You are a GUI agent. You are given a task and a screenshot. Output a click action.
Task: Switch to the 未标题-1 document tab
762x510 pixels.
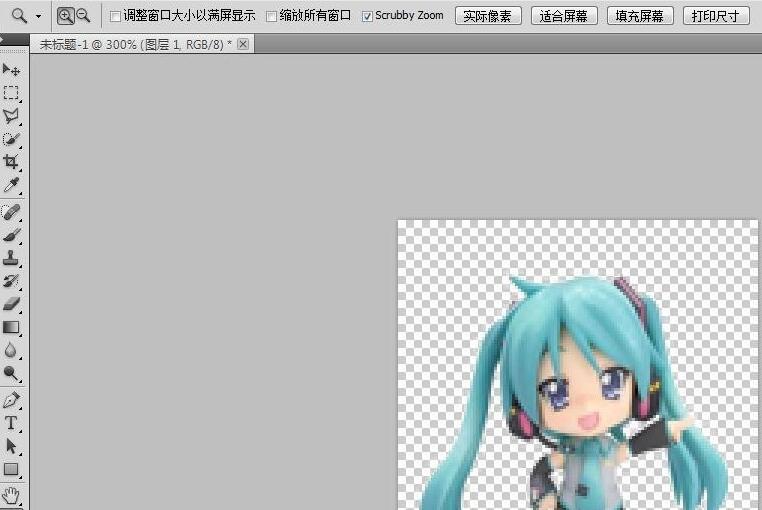136,45
